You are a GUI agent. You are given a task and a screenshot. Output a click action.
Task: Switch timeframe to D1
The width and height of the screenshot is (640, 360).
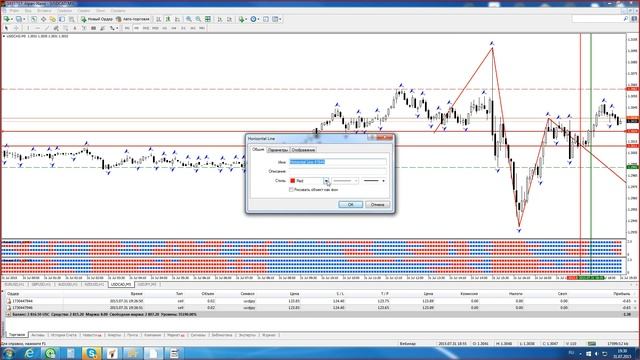click(x=183, y=28)
